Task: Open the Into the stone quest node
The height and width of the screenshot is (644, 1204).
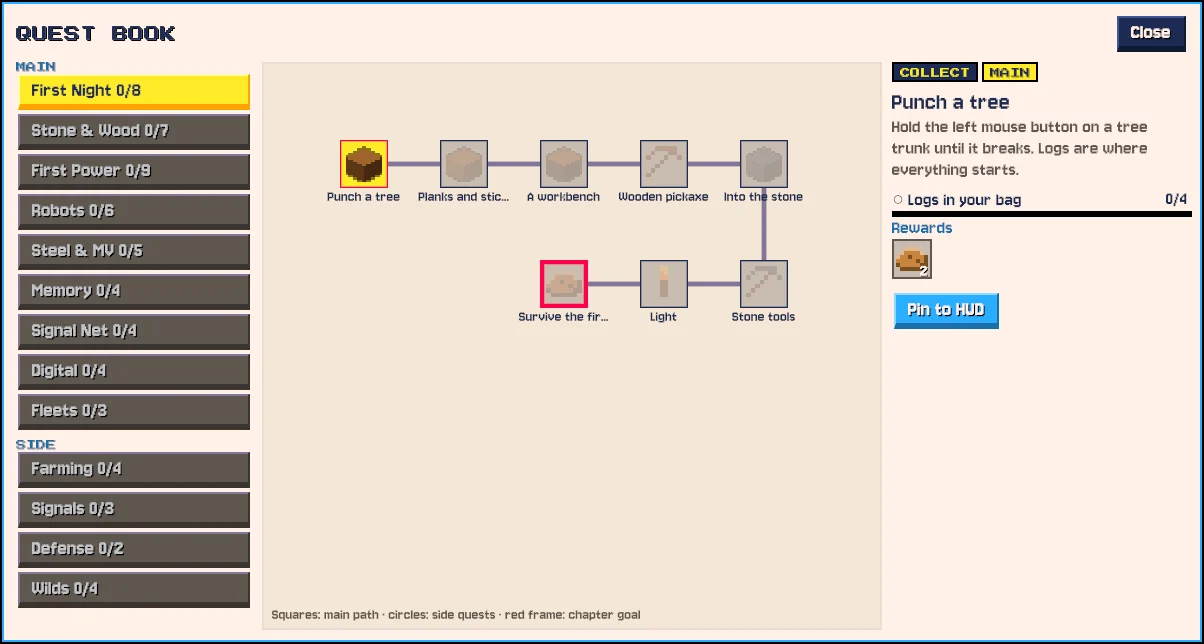Action: (x=764, y=164)
